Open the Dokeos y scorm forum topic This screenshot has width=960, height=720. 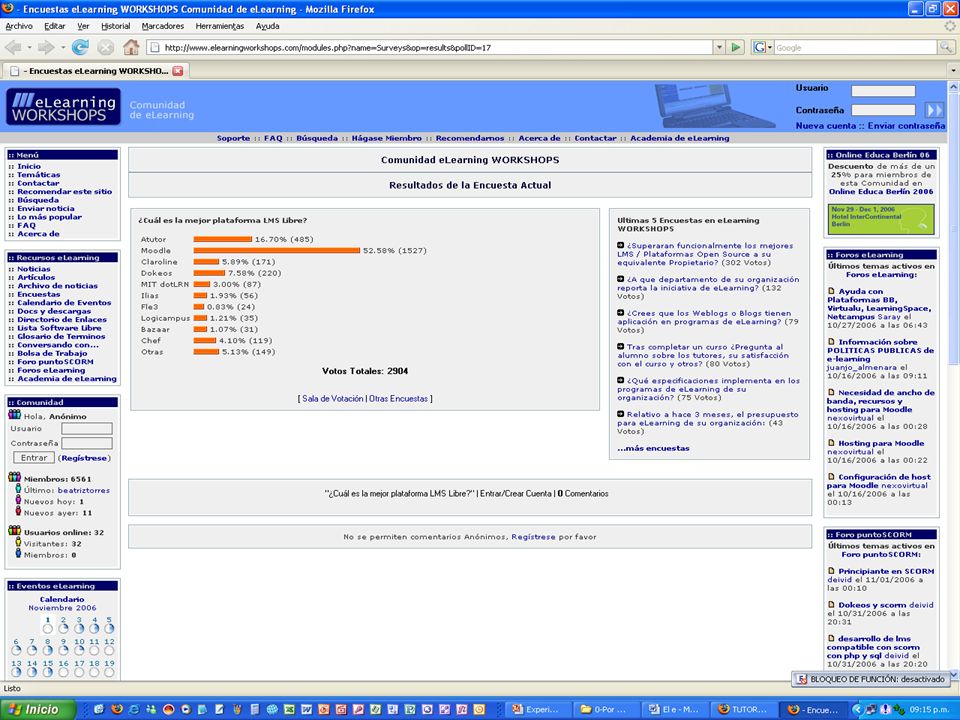(872, 605)
